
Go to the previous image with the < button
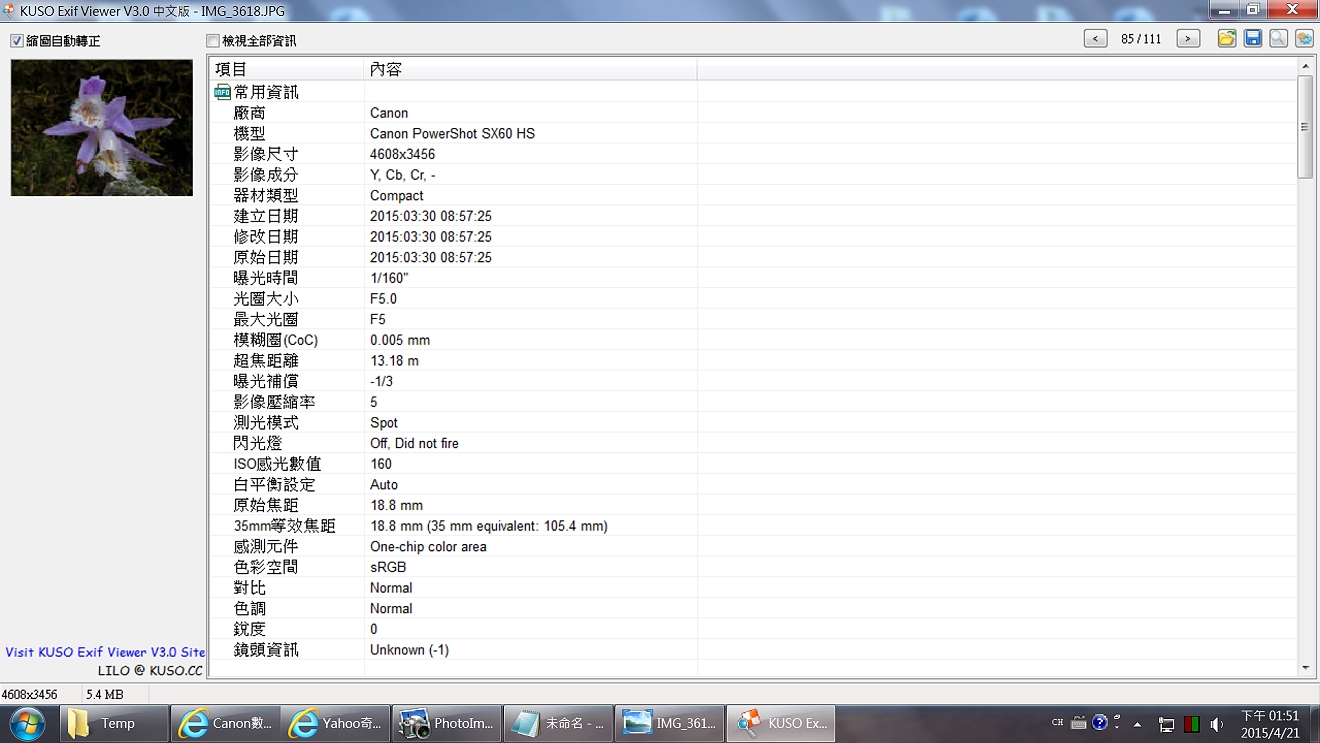pyautogui.click(x=1096, y=39)
